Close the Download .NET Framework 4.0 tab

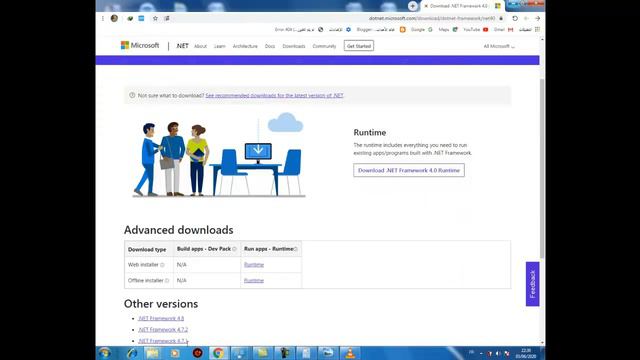point(426,6)
